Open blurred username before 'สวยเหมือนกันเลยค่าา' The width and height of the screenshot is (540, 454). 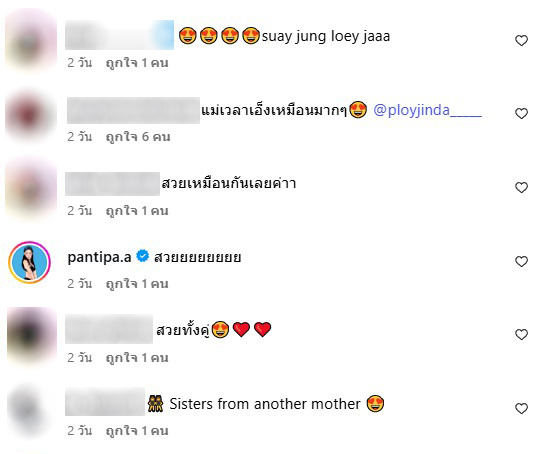(112, 184)
